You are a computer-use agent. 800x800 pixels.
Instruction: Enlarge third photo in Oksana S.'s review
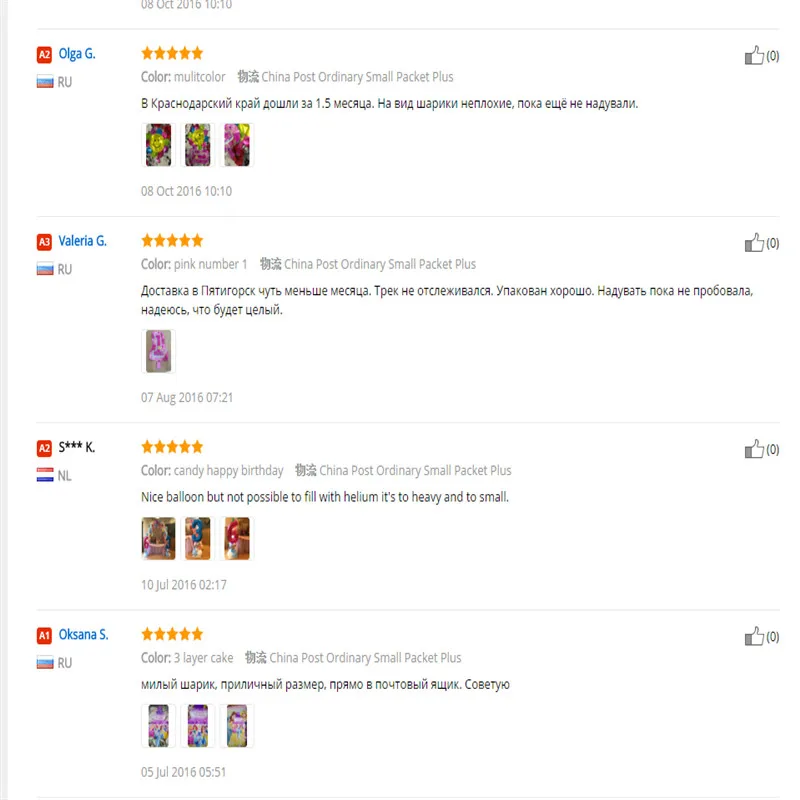[237, 726]
